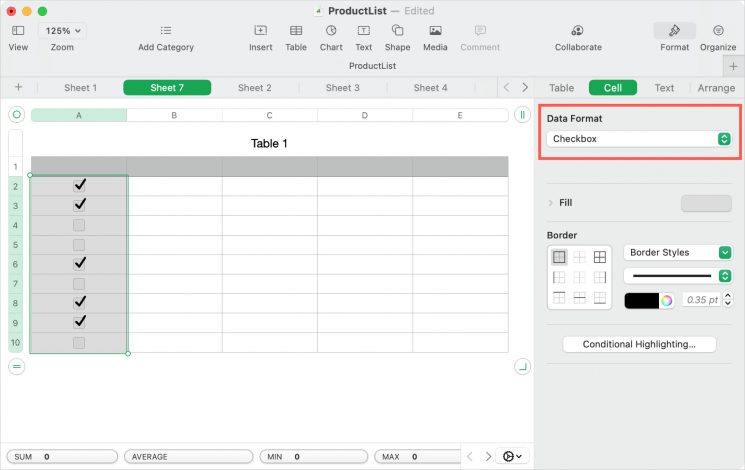Open the Table inspector tab
745x470 pixels.
[562, 88]
